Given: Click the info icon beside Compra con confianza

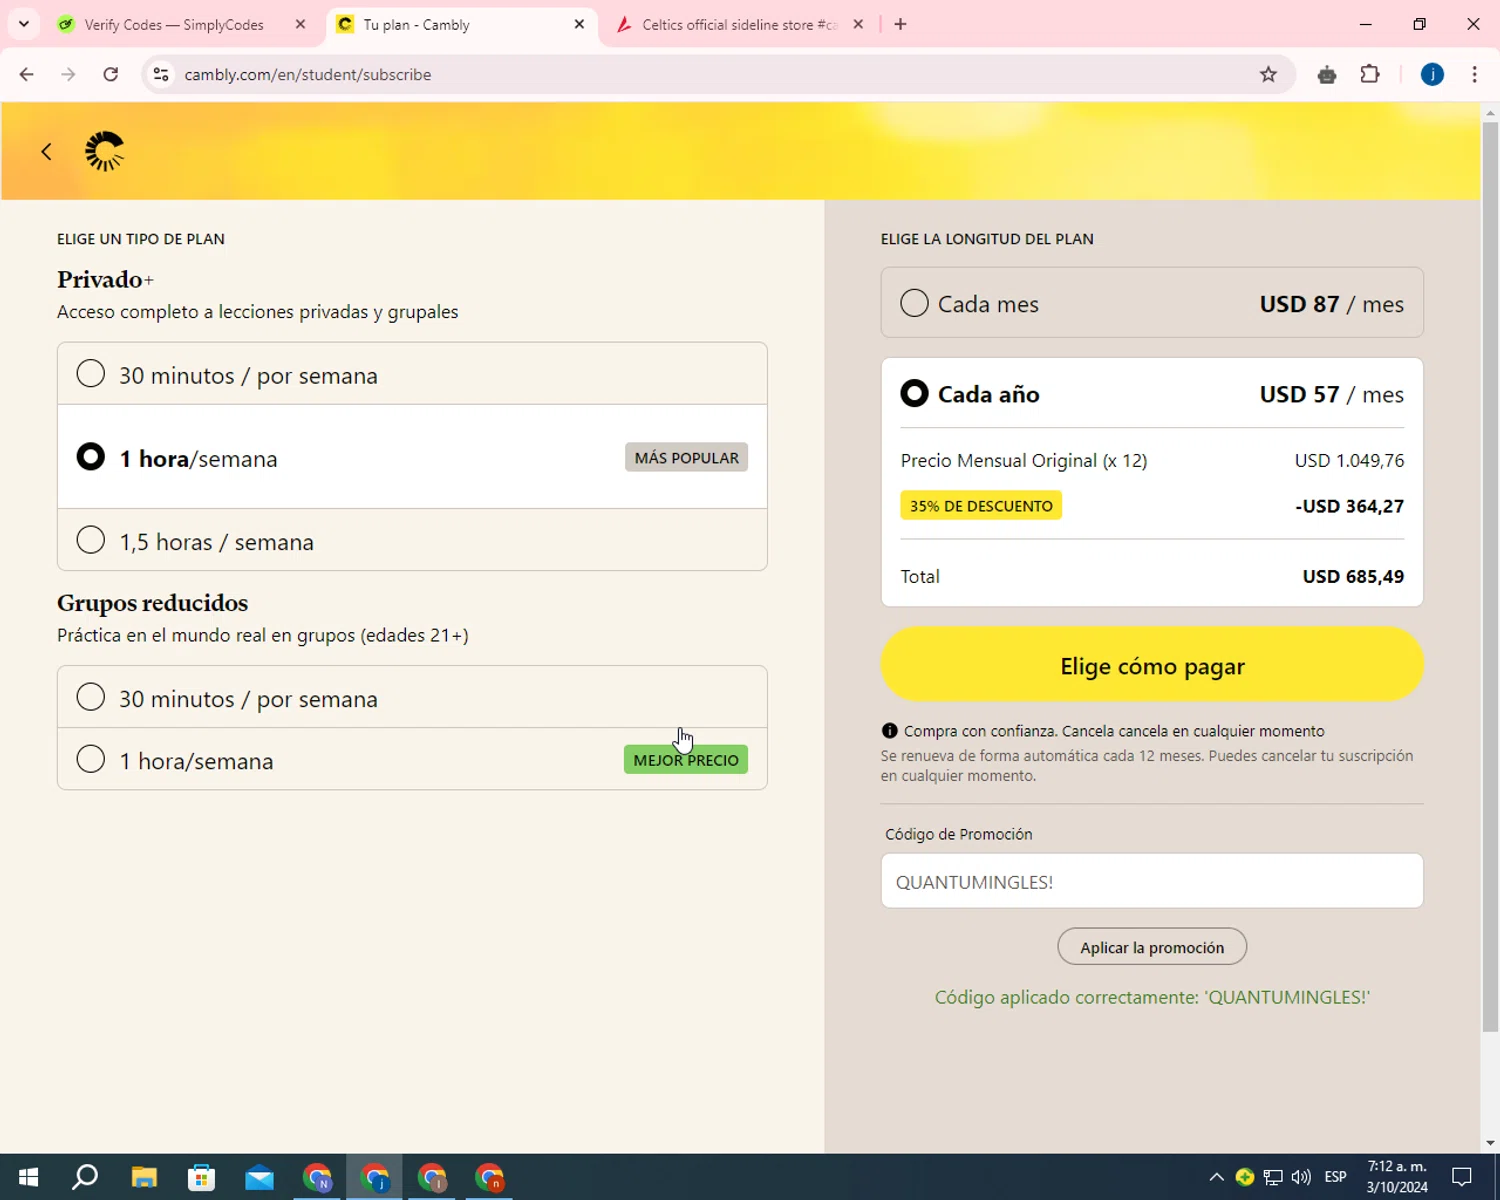Looking at the screenshot, I should (889, 730).
